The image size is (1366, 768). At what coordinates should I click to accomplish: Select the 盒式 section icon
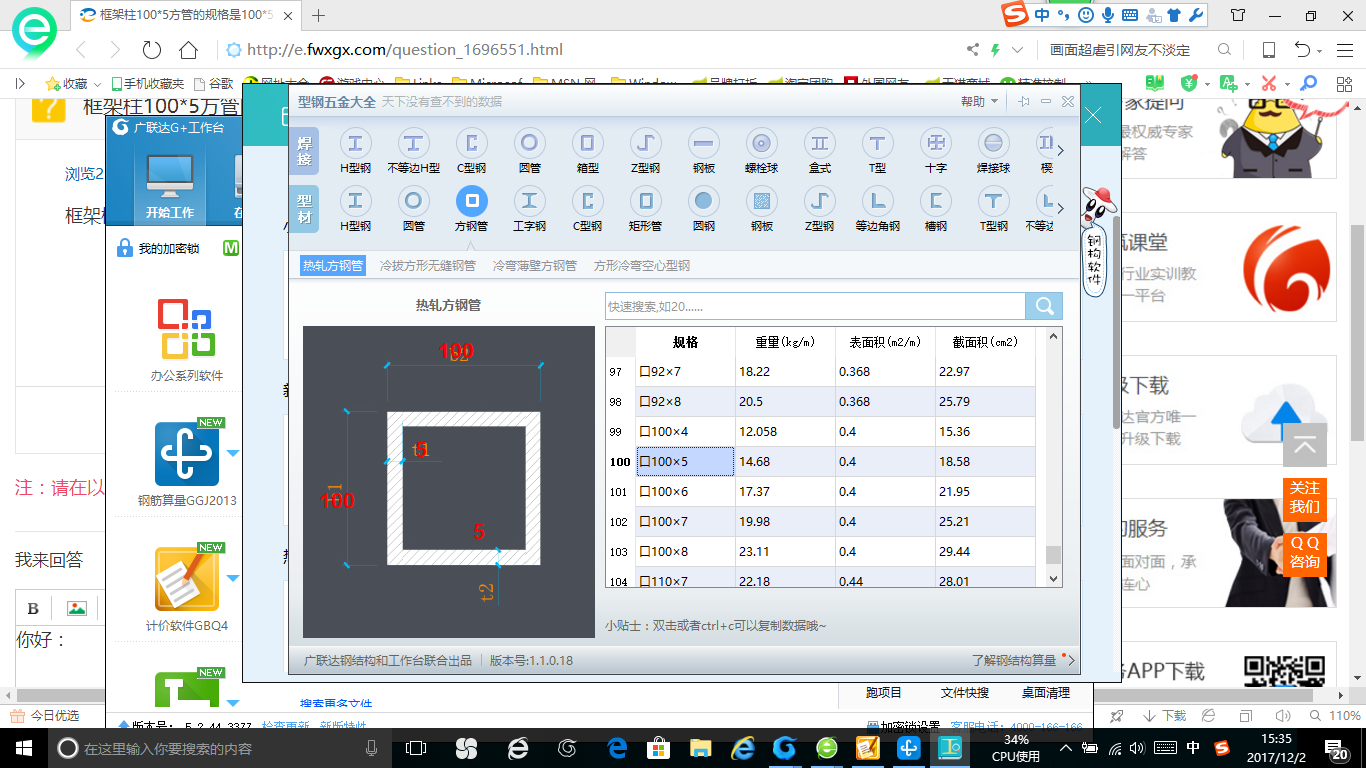(x=819, y=143)
